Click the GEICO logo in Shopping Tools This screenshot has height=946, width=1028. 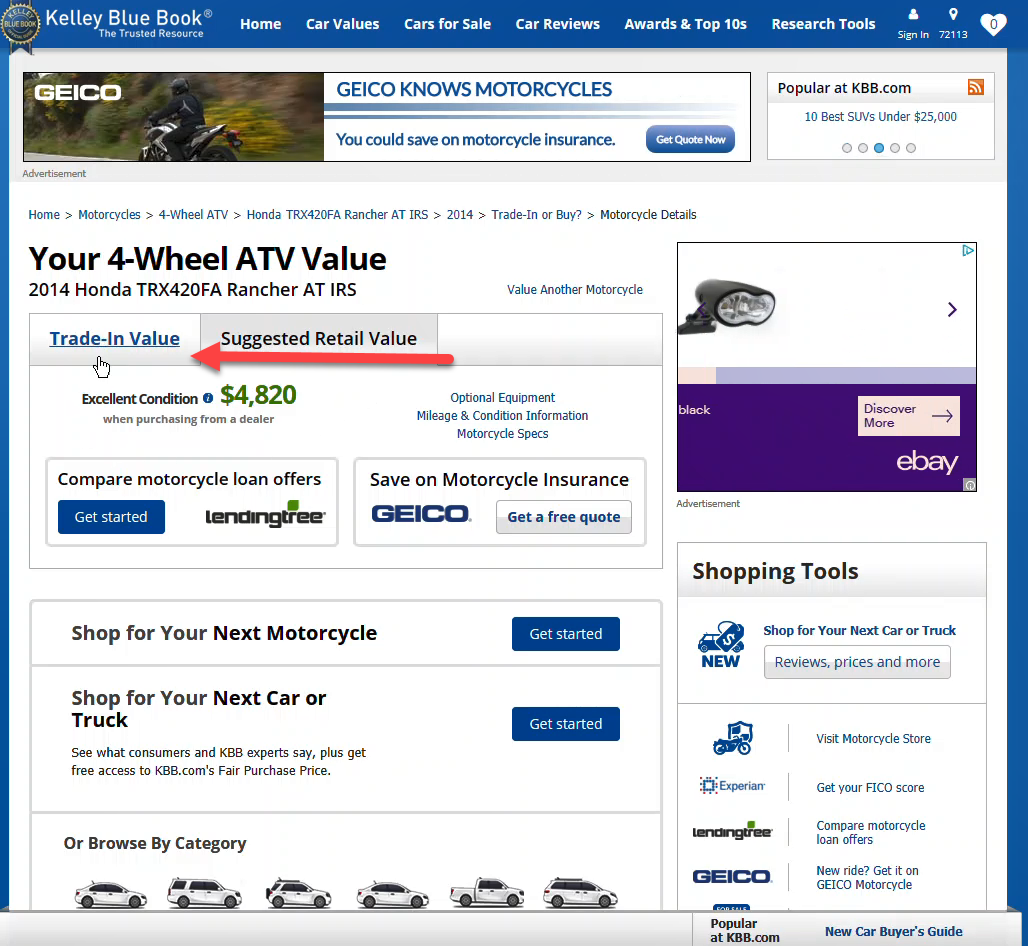pos(732,877)
